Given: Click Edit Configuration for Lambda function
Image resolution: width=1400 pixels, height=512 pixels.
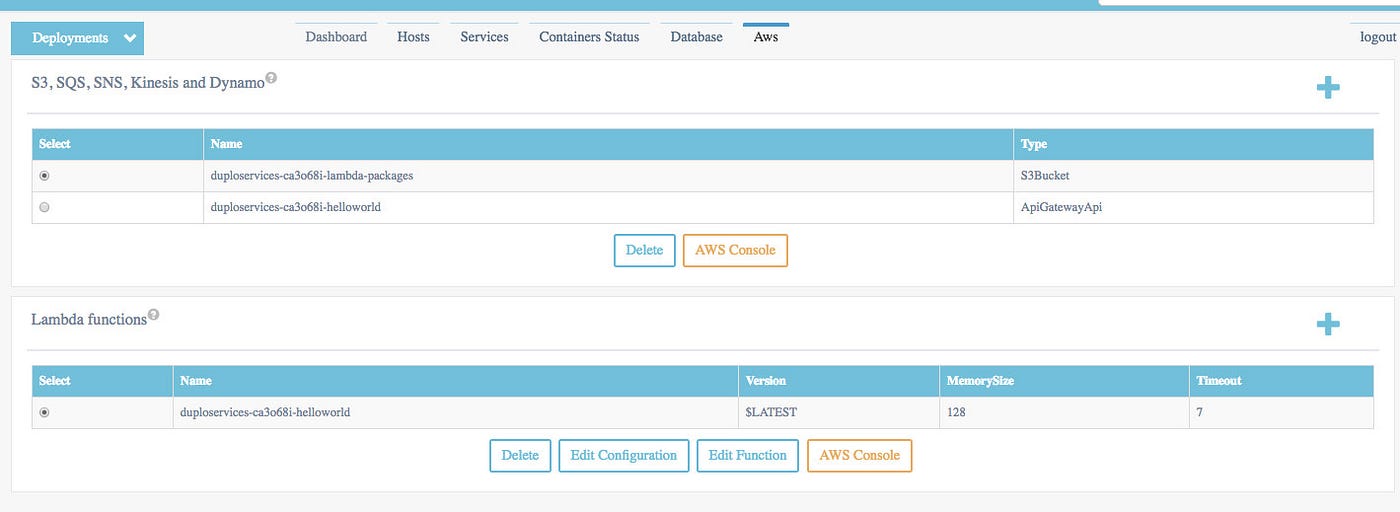Looking at the screenshot, I should pos(623,455).
